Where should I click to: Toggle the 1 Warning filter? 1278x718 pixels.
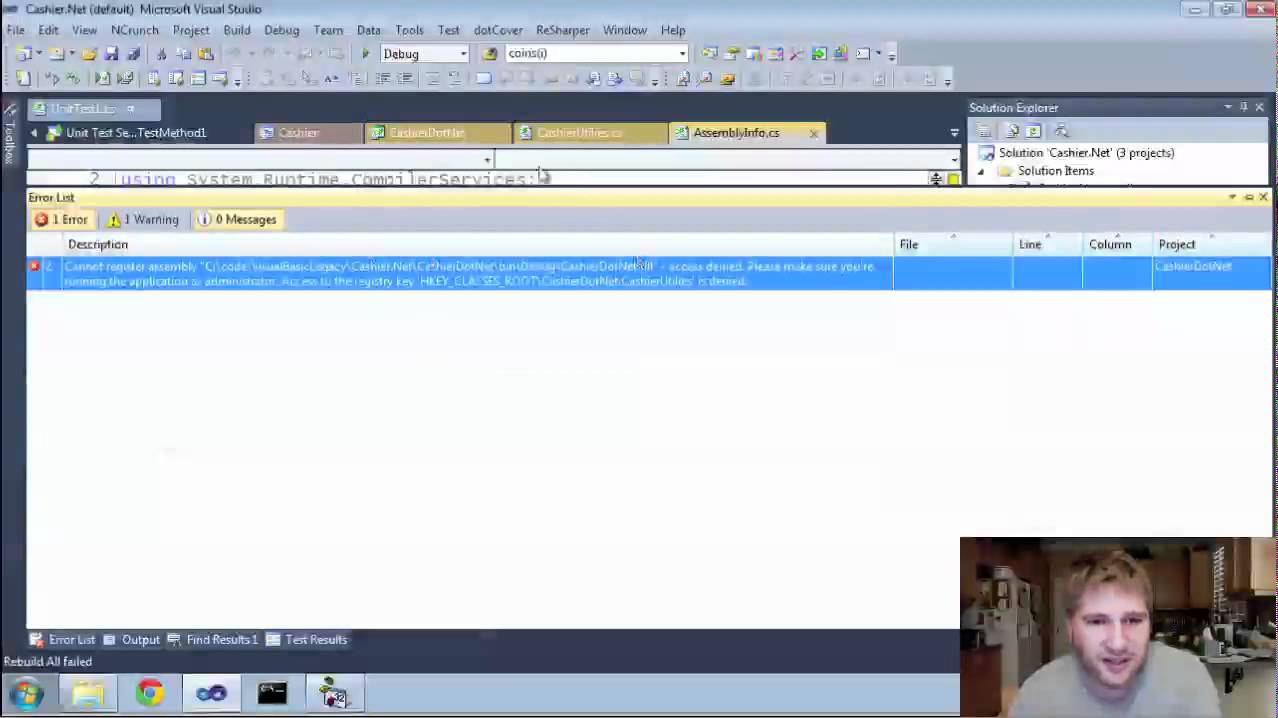click(x=143, y=219)
